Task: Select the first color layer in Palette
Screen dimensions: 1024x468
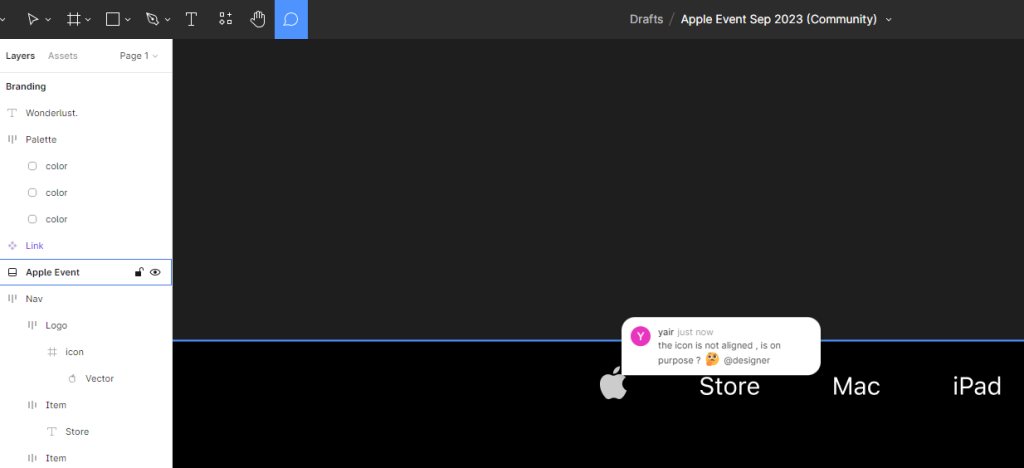Action: pyautogui.click(x=56, y=166)
